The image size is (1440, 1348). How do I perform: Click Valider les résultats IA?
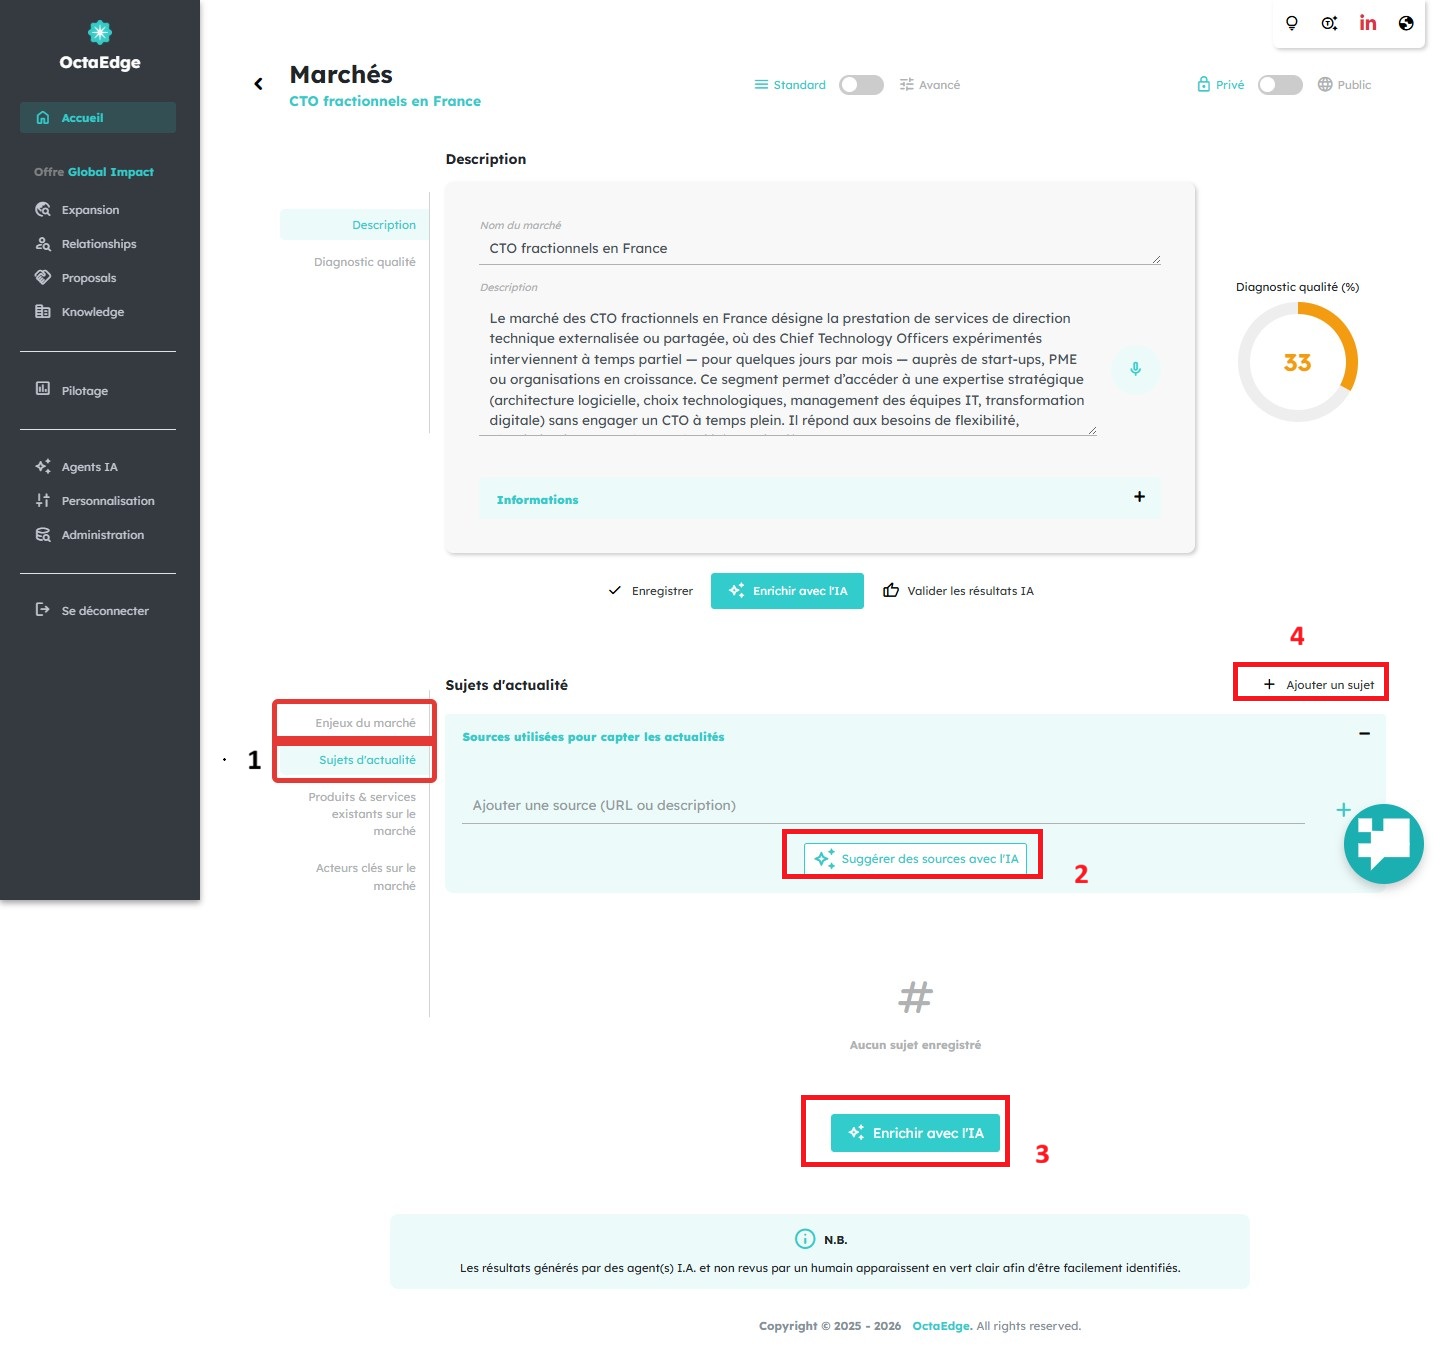[958, 591]
